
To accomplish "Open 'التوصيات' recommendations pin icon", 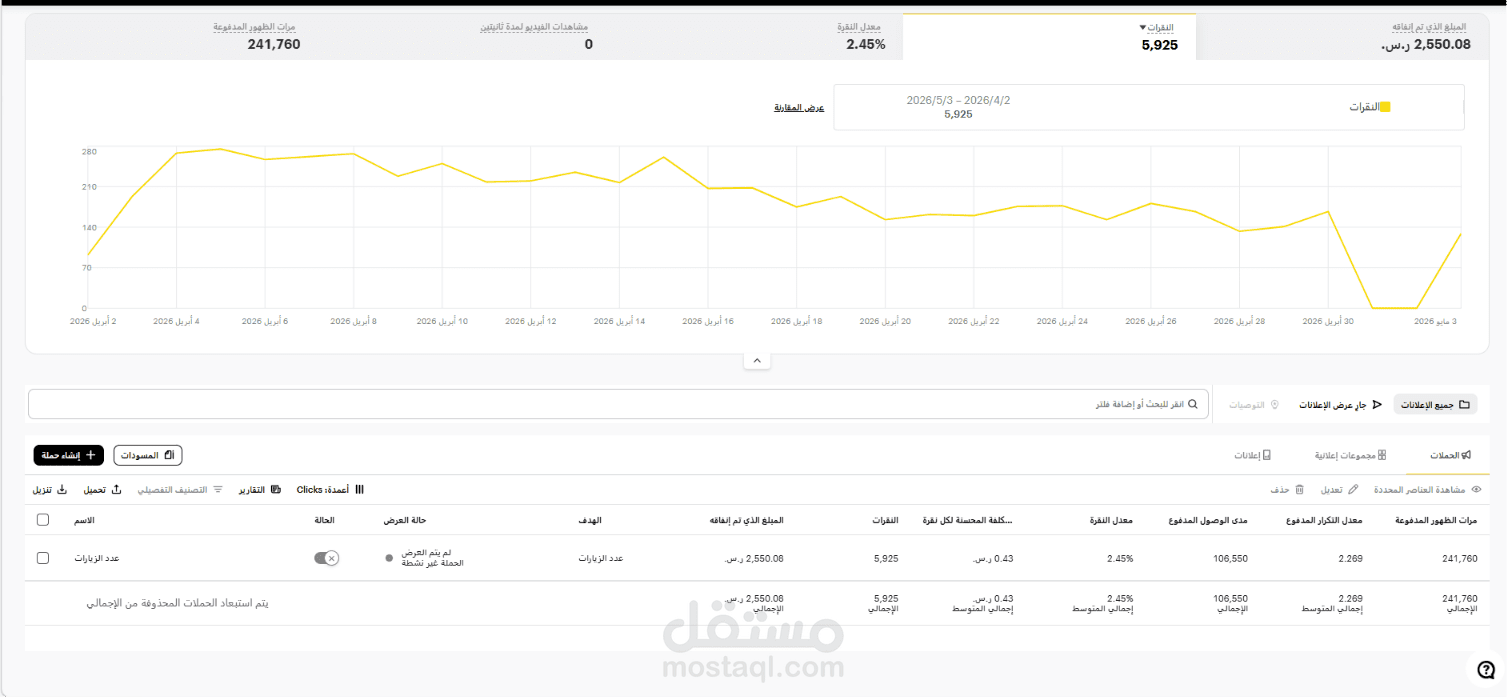I will 1274,404.
